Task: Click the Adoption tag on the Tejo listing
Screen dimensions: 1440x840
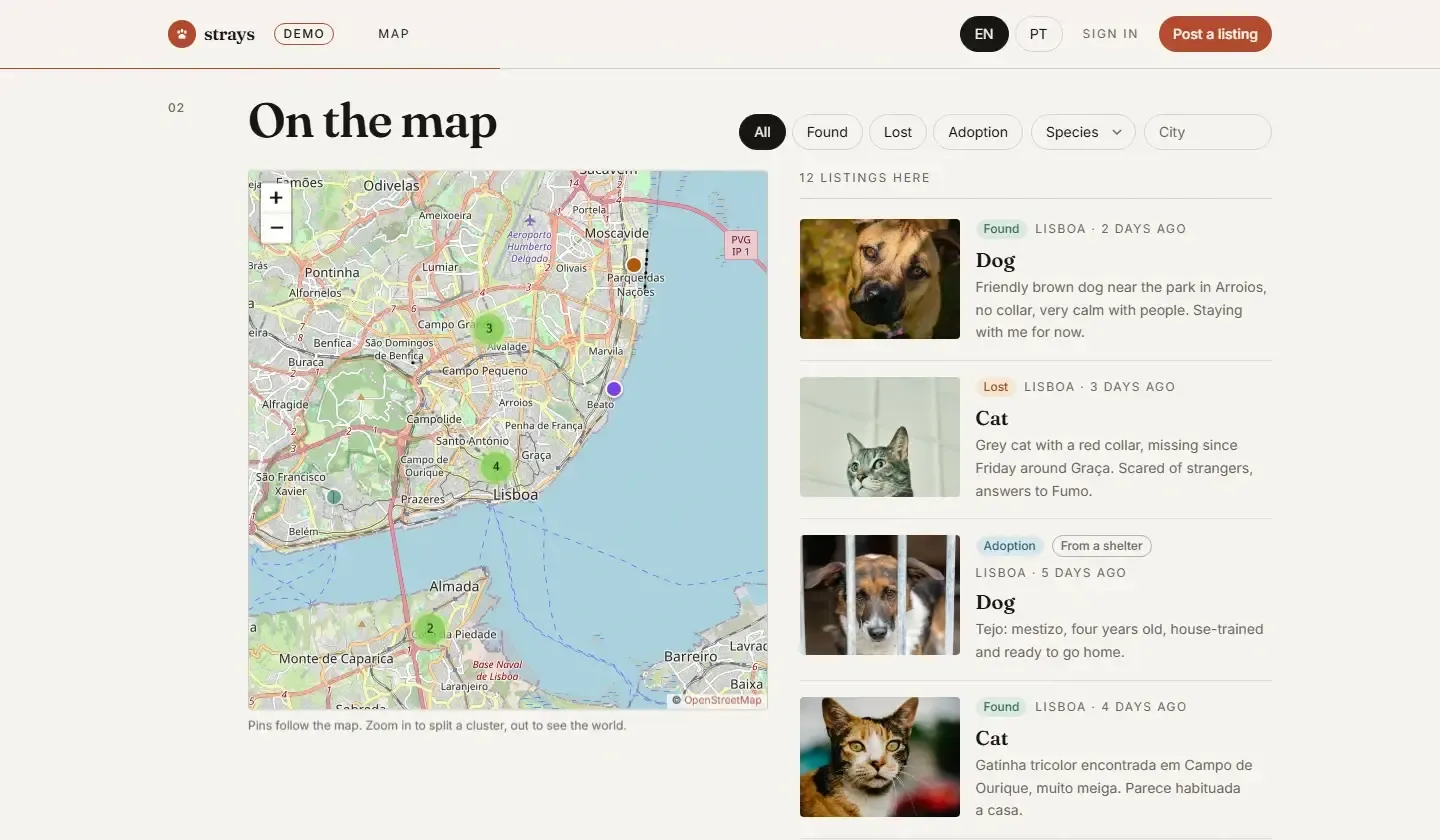Action: (1010, 546)
